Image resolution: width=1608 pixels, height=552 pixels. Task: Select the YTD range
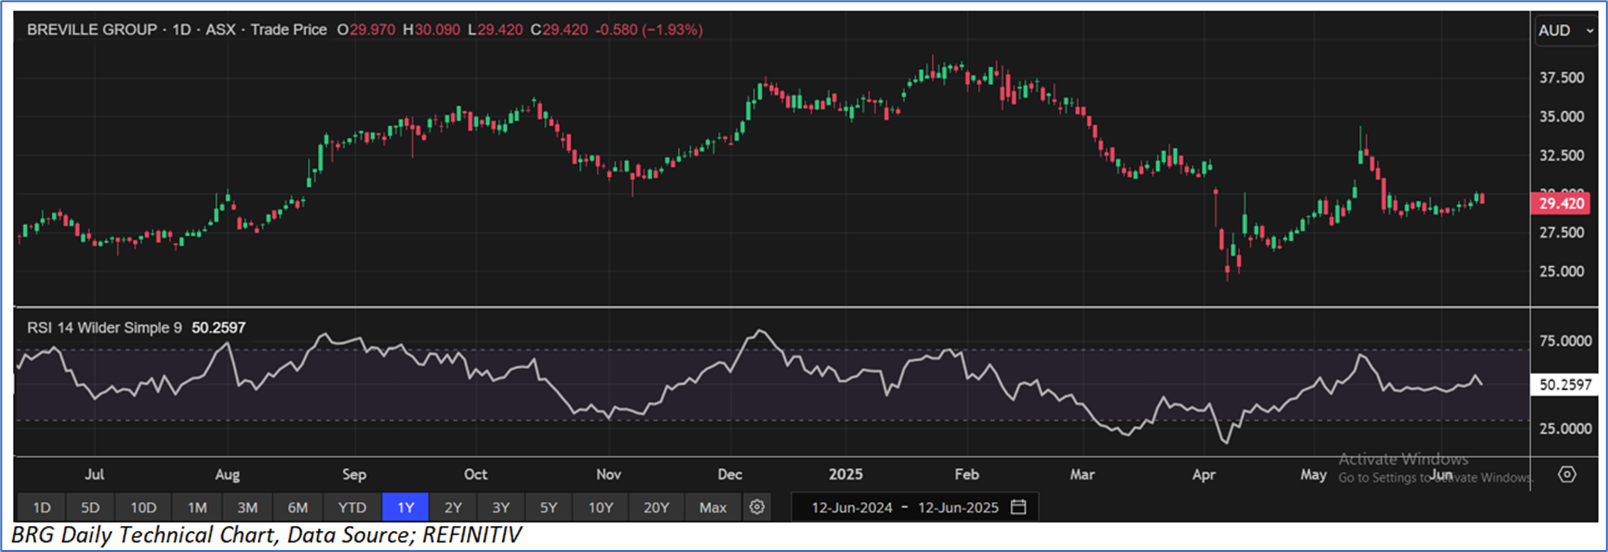(x=352, y=507)
